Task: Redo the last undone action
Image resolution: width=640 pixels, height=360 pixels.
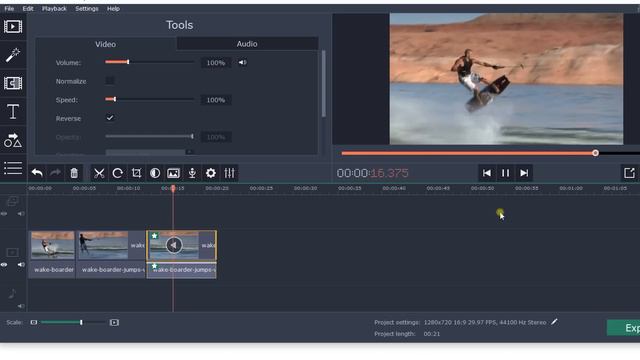Action: 56,173
